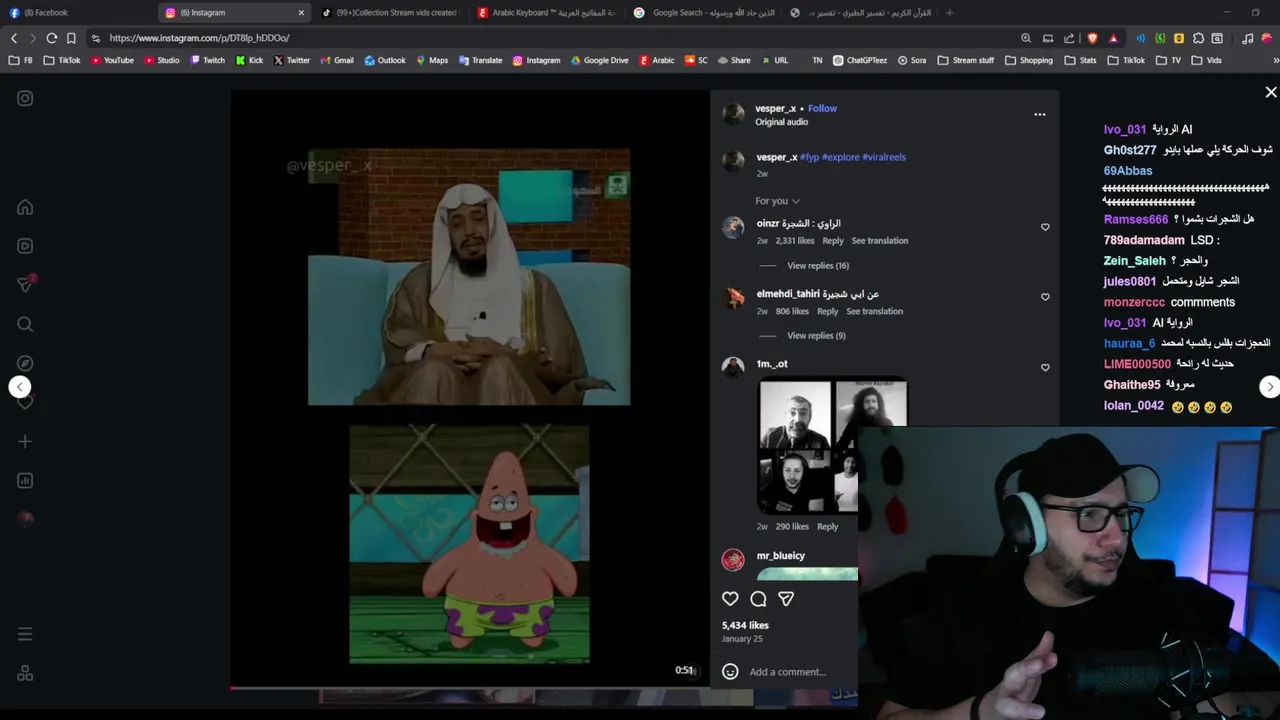This screenshot has height=720, width=1280.
Task: Click browser back button
Action: coord(14,38)
